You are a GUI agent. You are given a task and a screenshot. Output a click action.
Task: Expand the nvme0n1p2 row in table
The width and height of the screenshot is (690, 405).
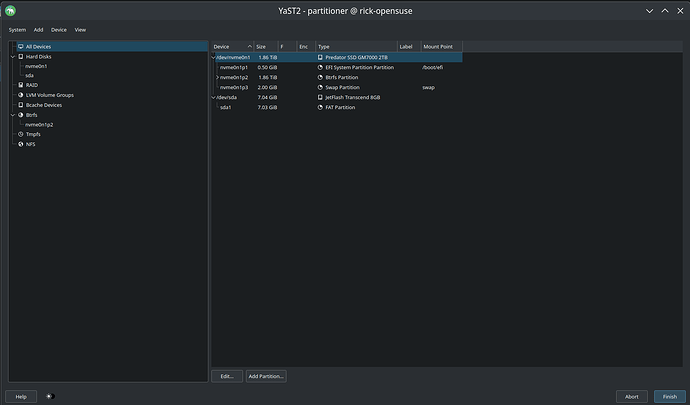pos(217,77)
